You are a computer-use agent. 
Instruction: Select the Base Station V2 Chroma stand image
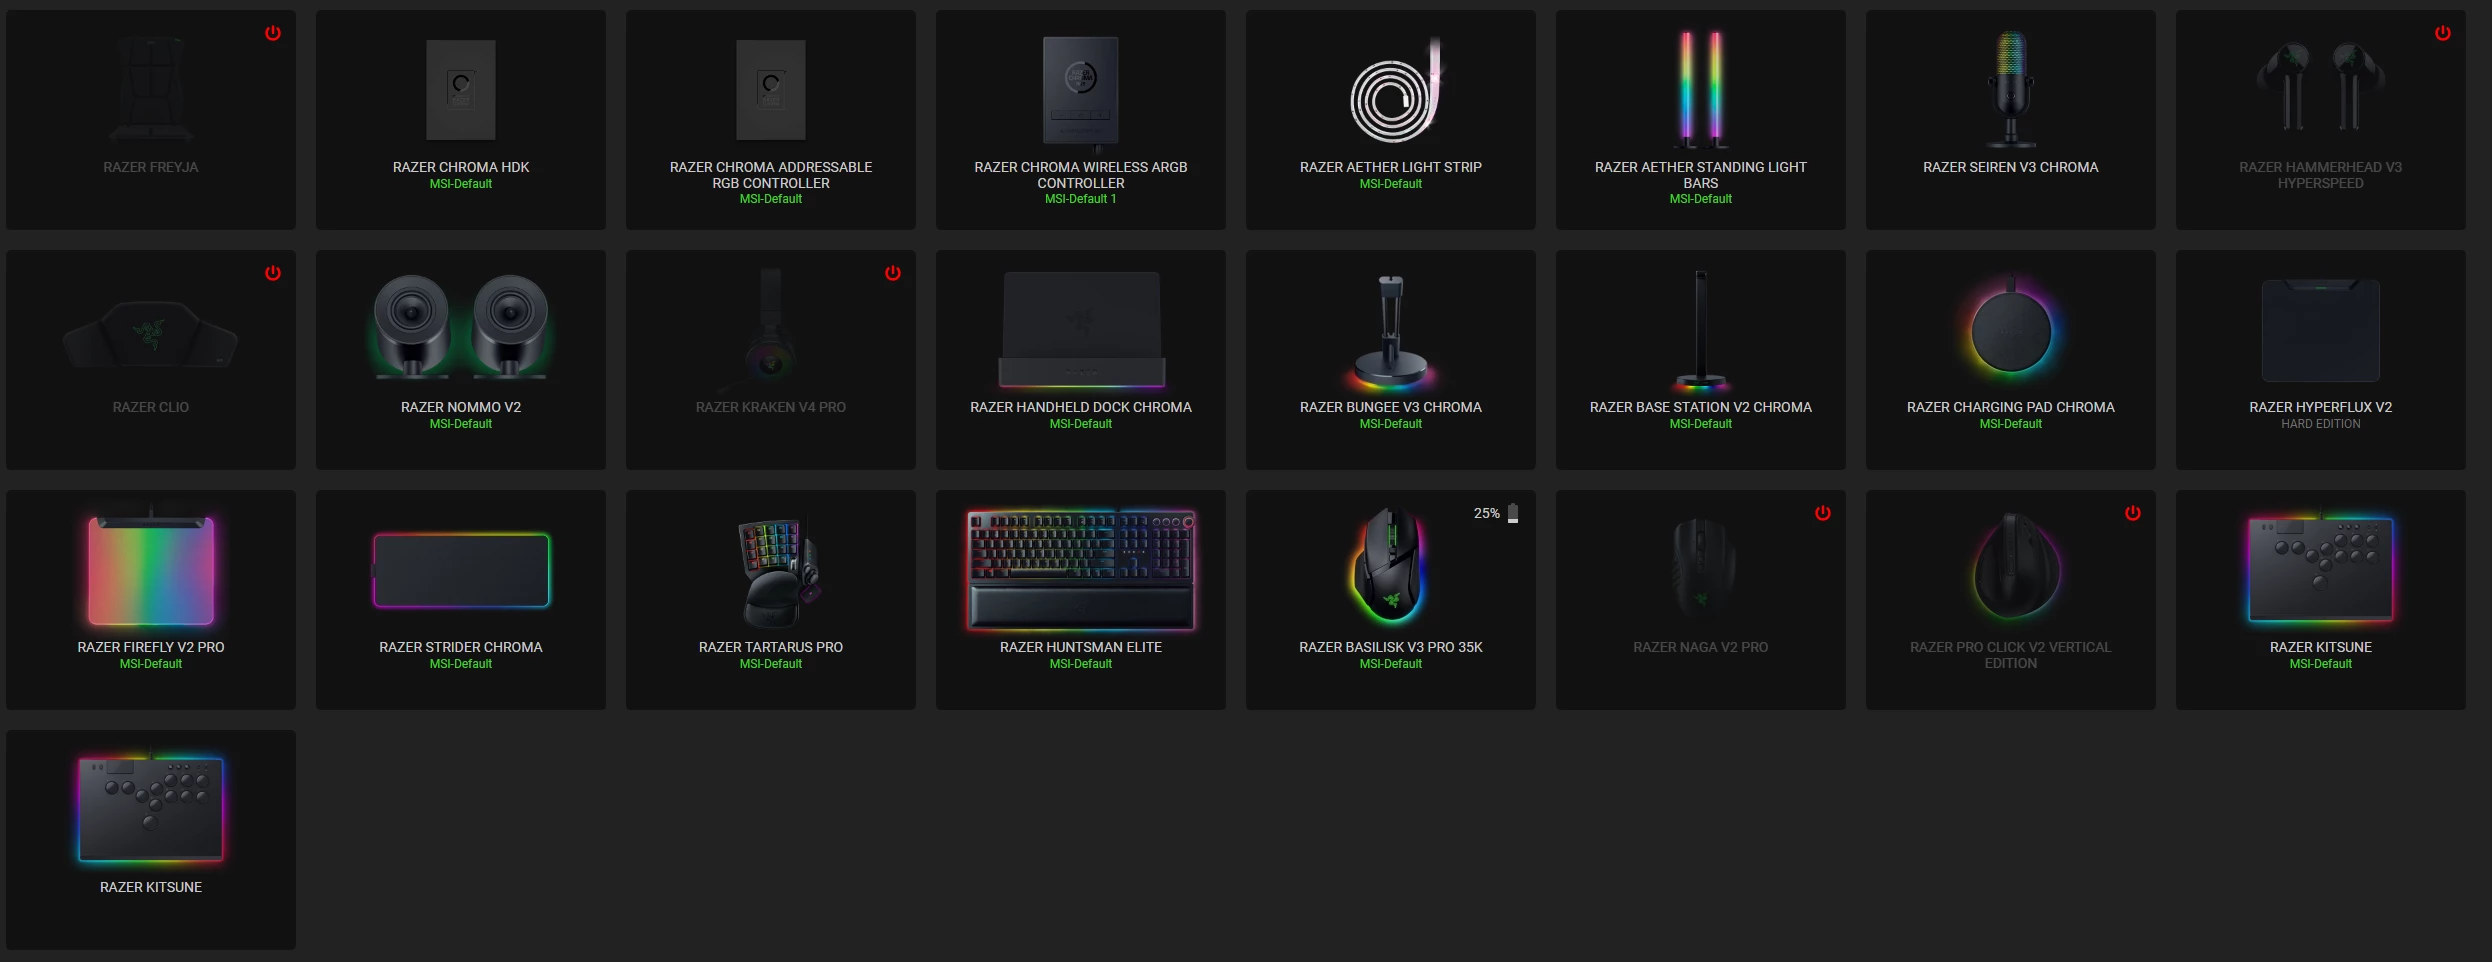point(1701,330)
